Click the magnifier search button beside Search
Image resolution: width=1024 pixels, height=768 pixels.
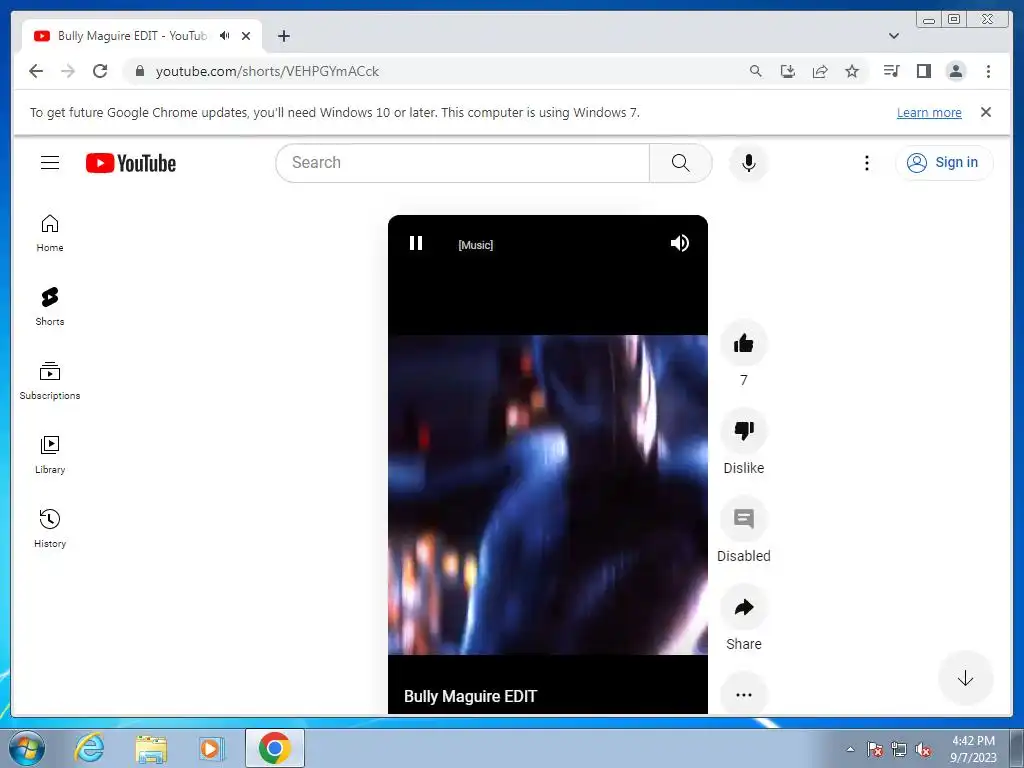680,163
